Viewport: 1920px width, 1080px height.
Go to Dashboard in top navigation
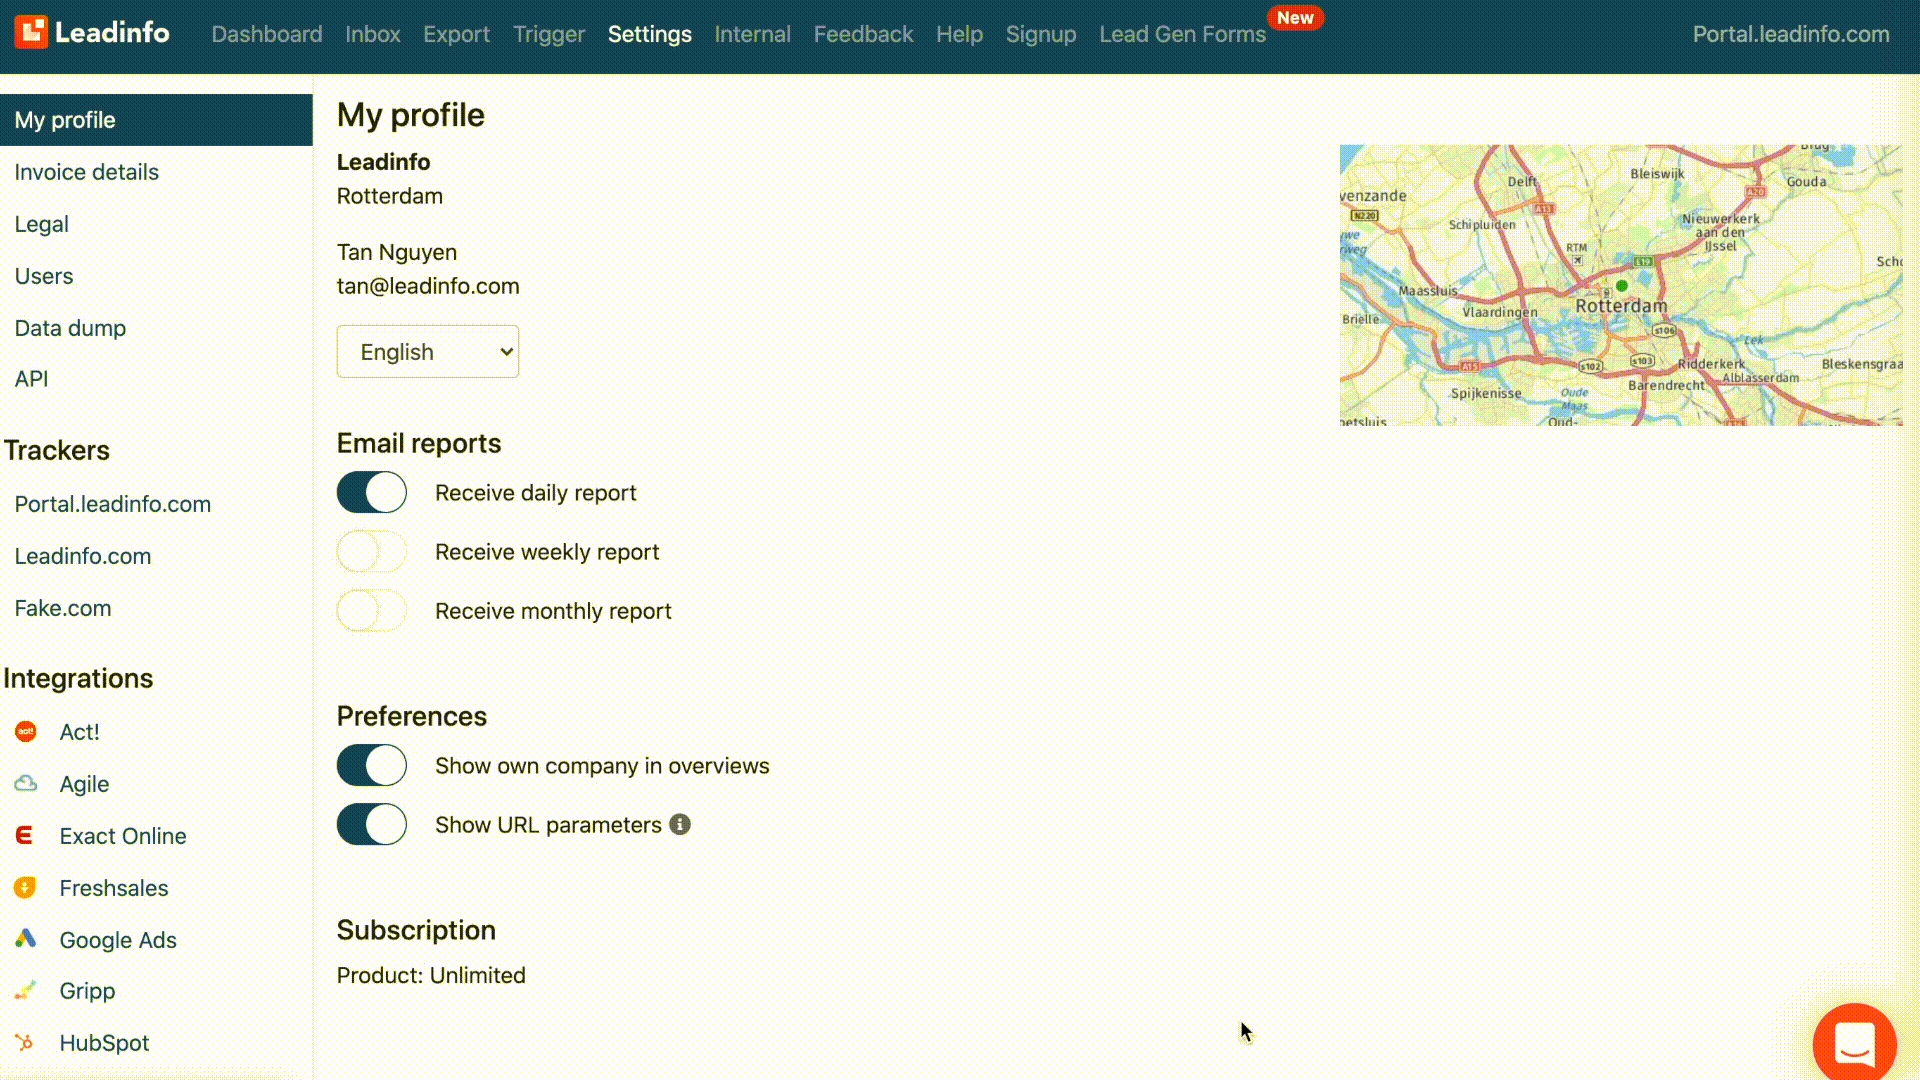[267, 34]
